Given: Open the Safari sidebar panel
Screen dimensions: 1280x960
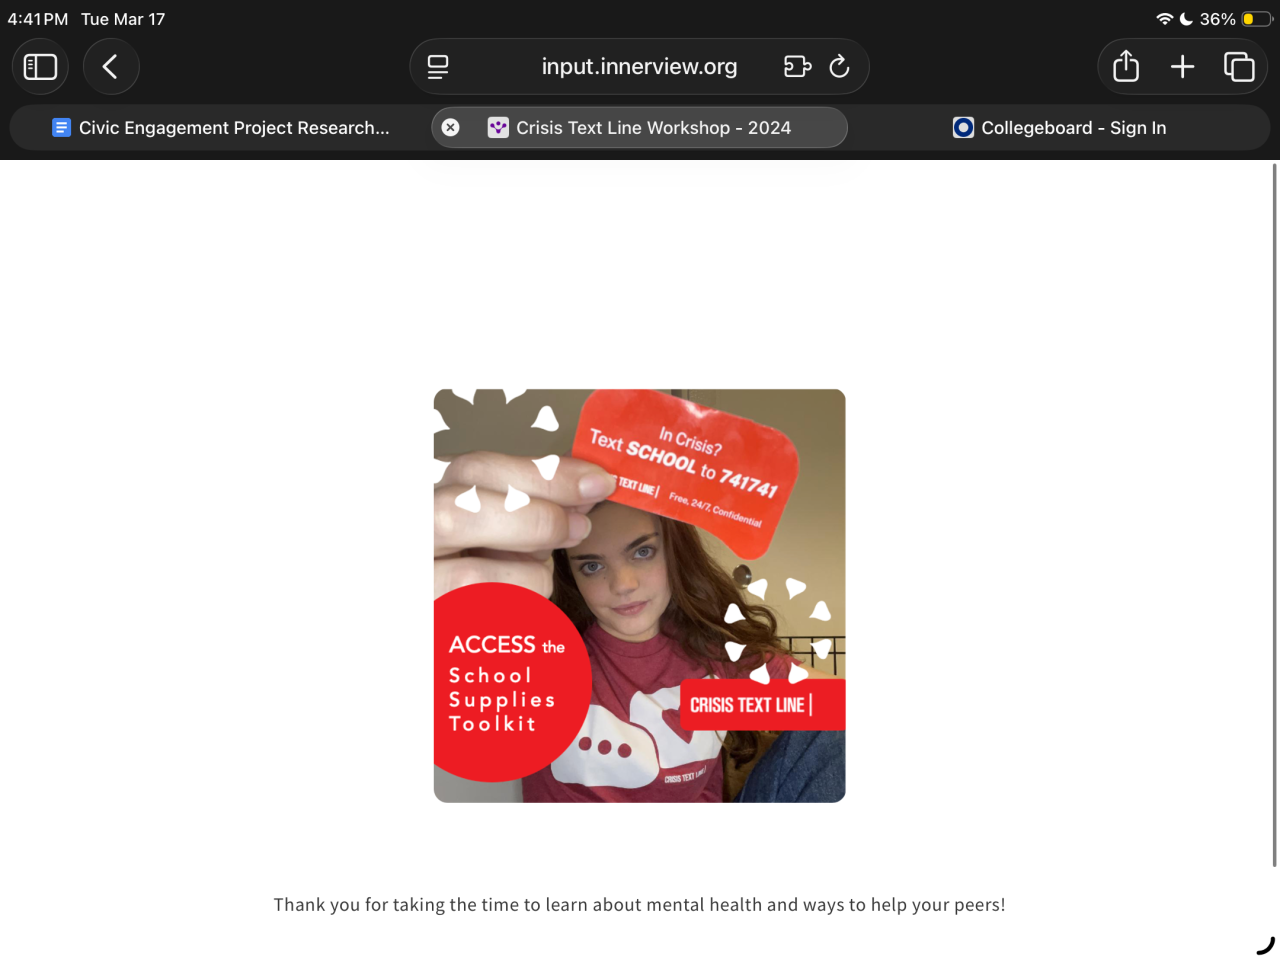Looking at the screenshot, I should pyautogui.click(x=40, y=67).
